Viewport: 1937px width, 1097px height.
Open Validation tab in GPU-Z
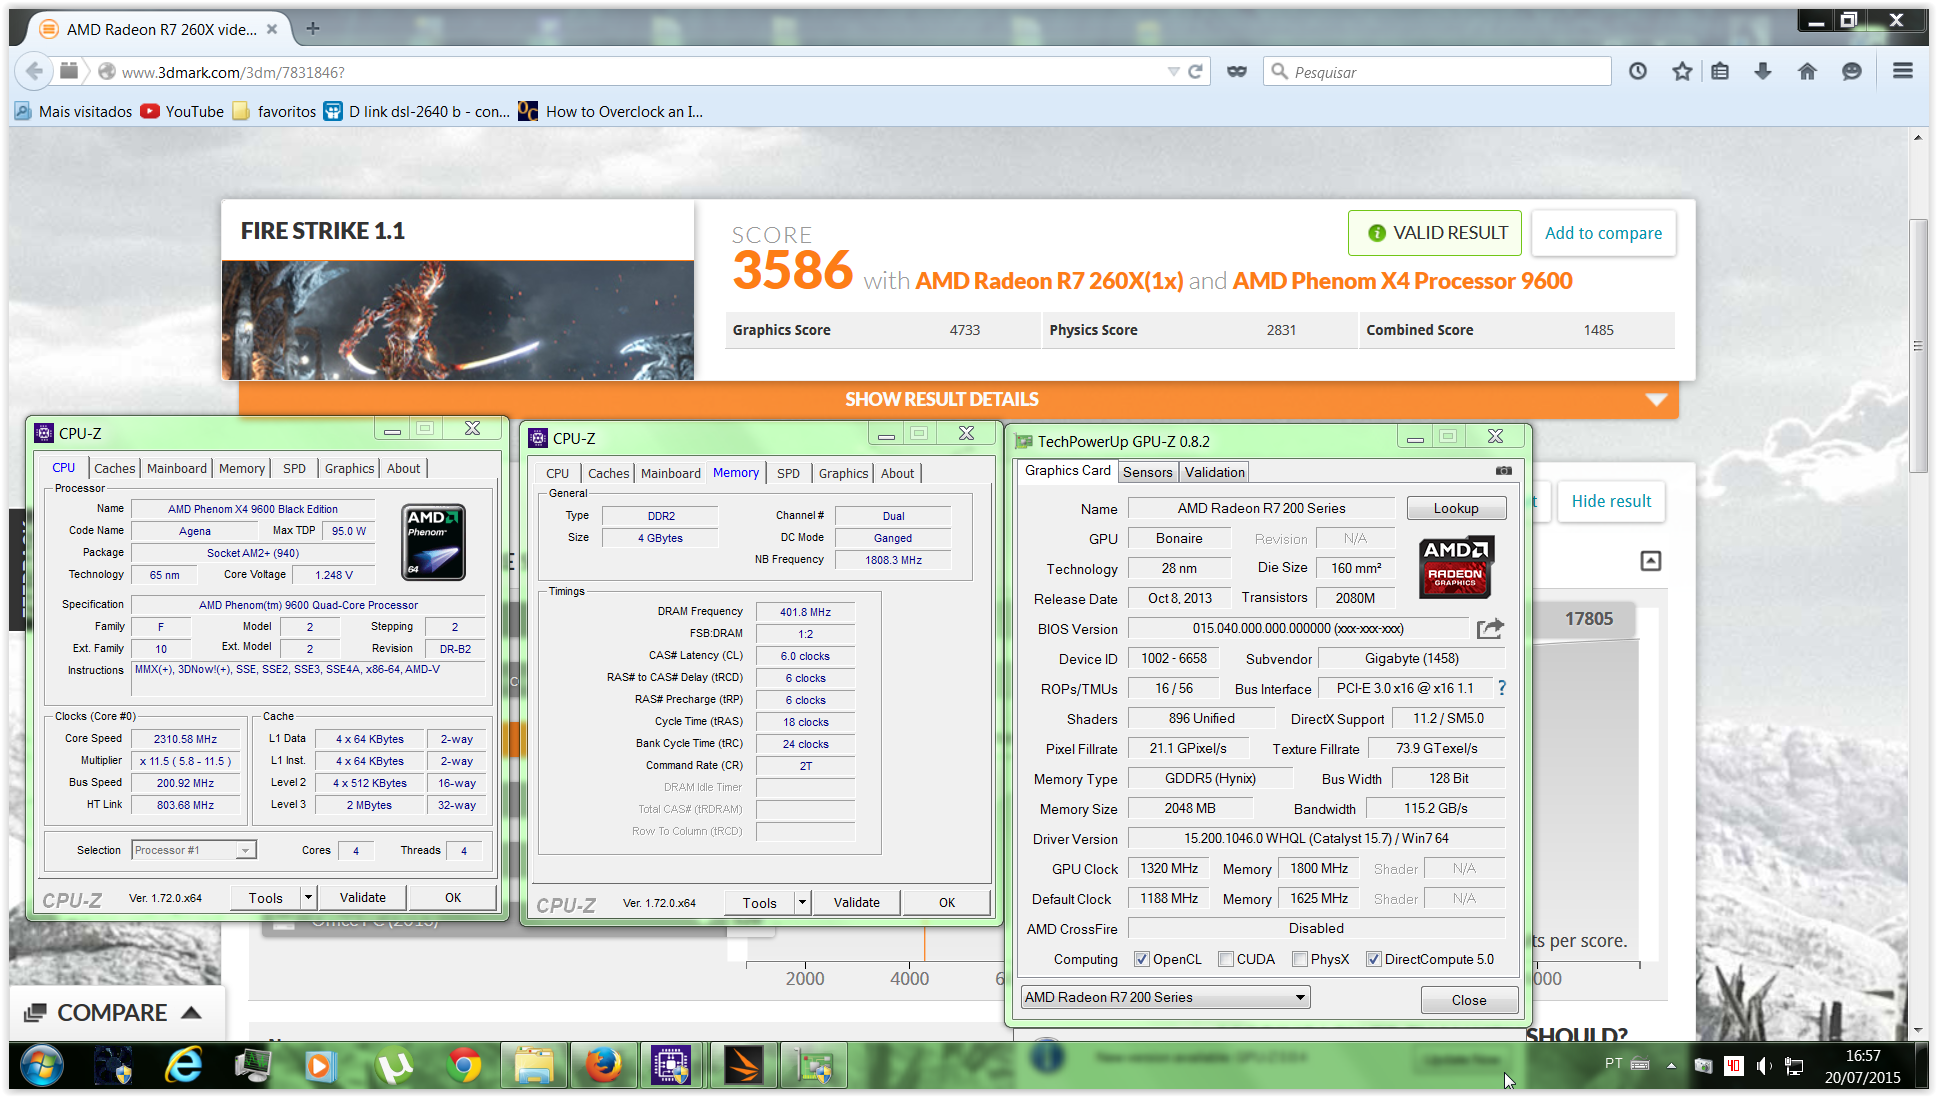(1214, 472)
